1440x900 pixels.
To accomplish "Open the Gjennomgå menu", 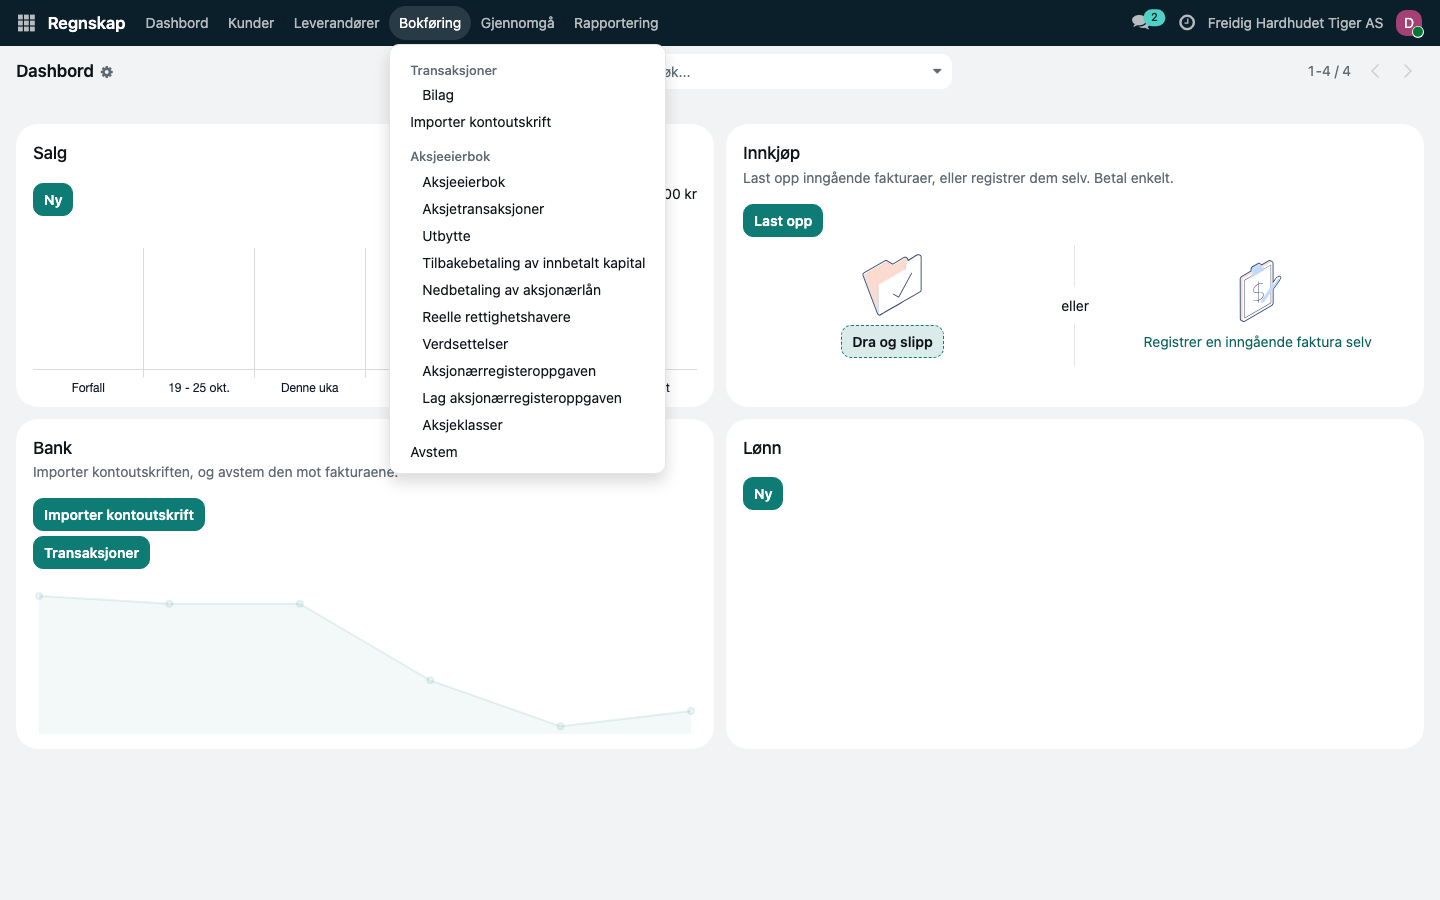I will (x=517, y=23).
